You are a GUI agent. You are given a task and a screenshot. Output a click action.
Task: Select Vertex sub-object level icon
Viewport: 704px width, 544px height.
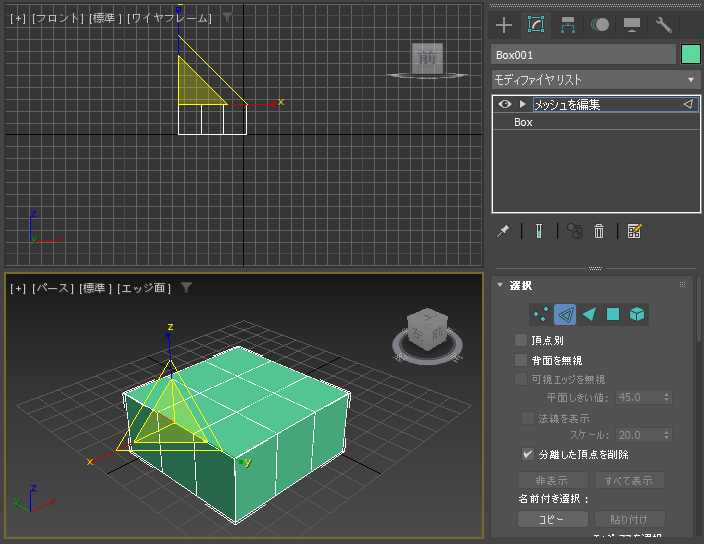coord(541,314)
